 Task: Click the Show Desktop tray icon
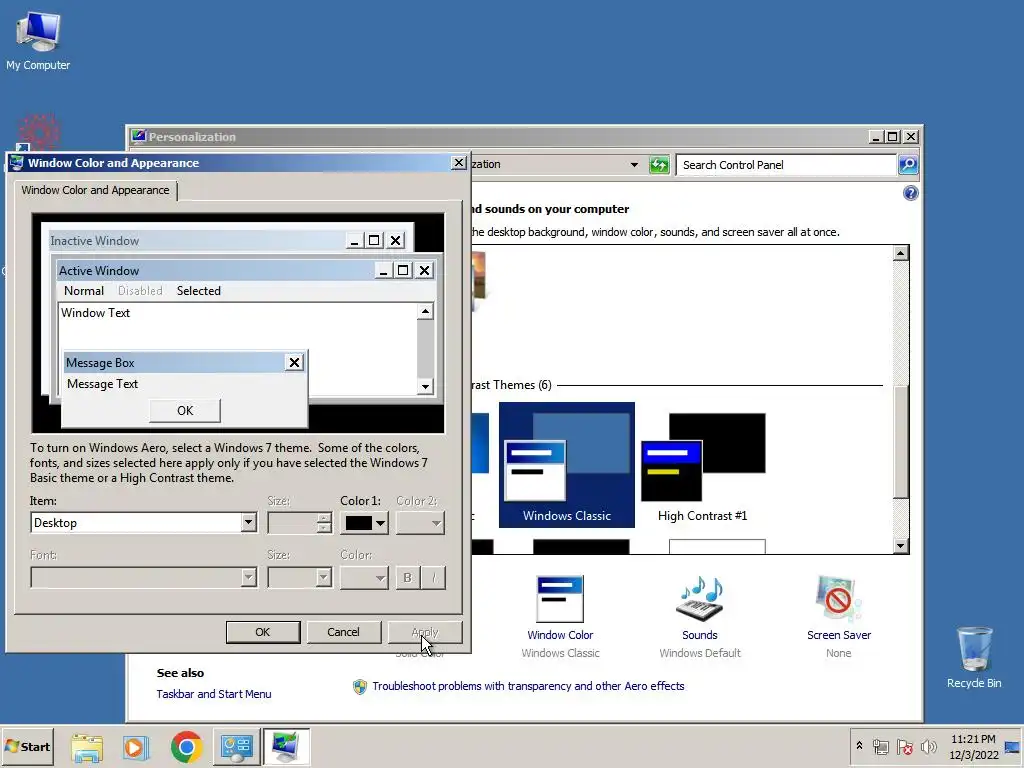pyautogui.click(x=1013, y=746)
